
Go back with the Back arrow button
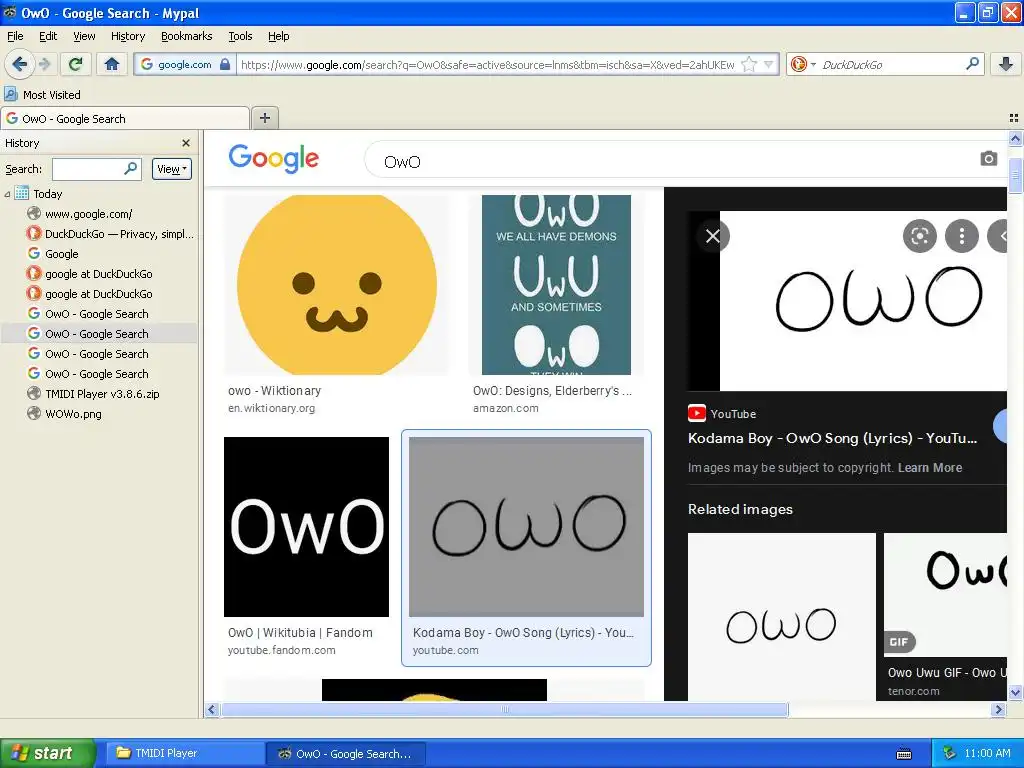tap(20, 64)
